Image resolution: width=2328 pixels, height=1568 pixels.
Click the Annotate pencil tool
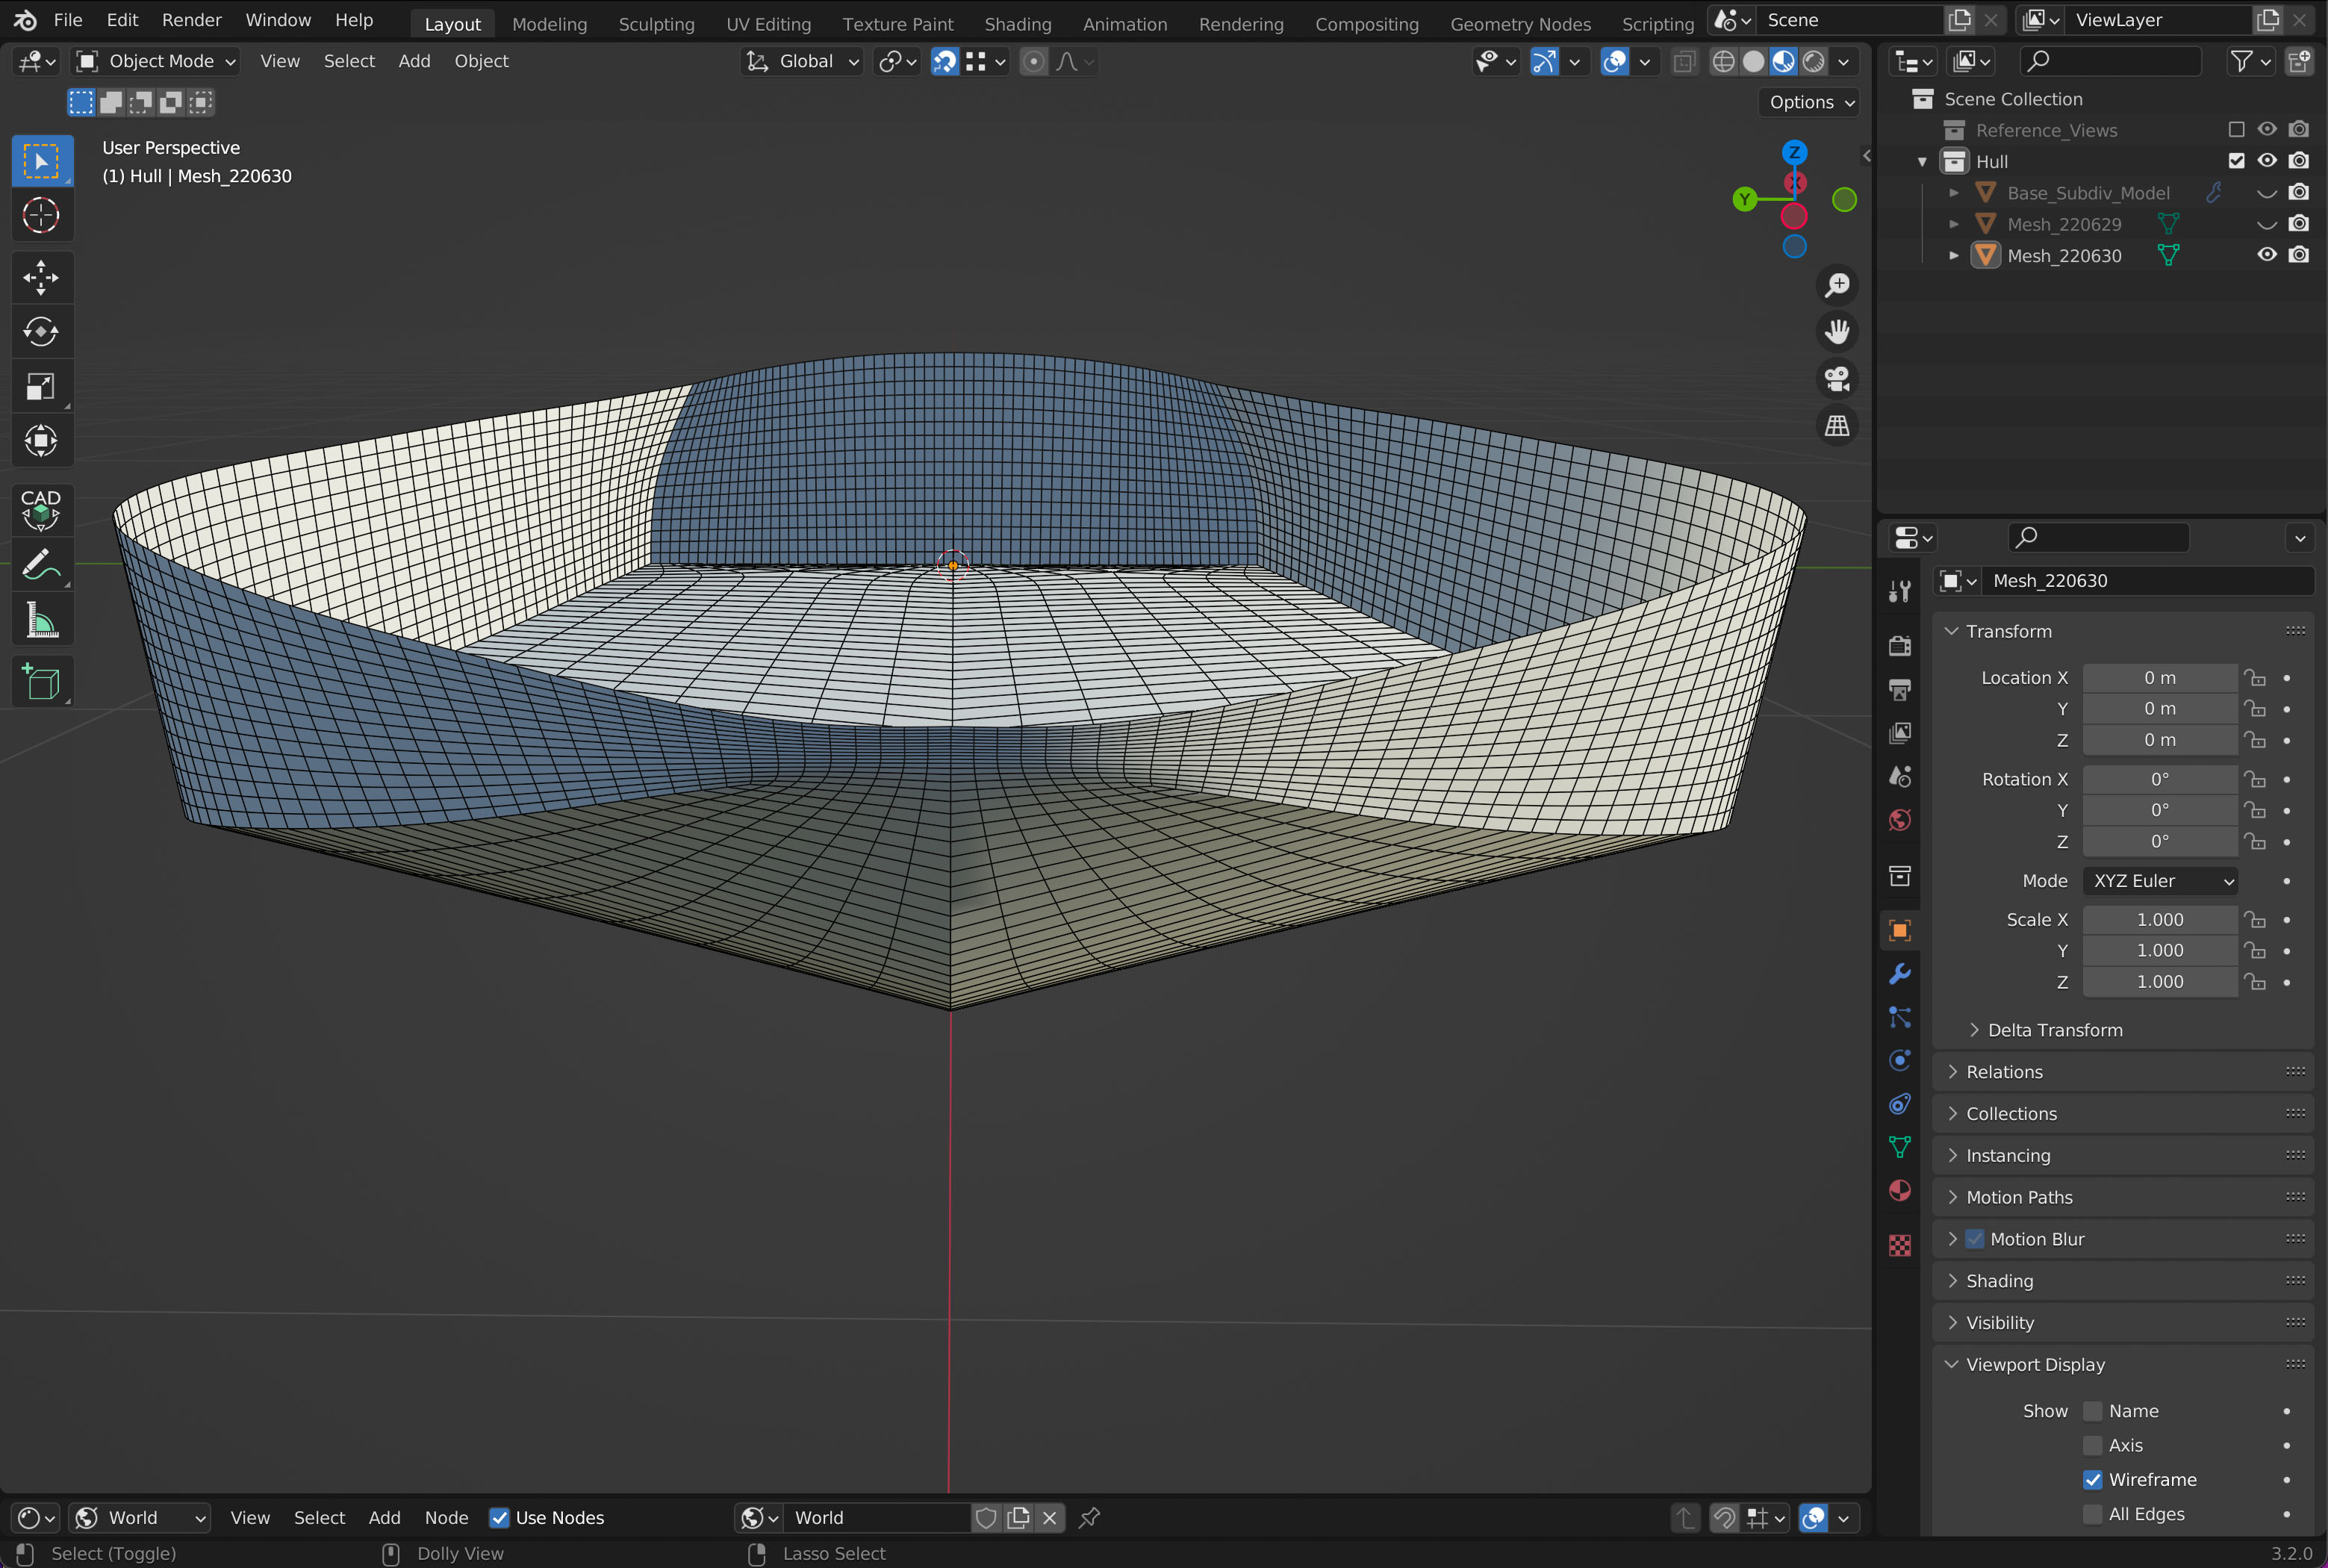click(41, 566)
